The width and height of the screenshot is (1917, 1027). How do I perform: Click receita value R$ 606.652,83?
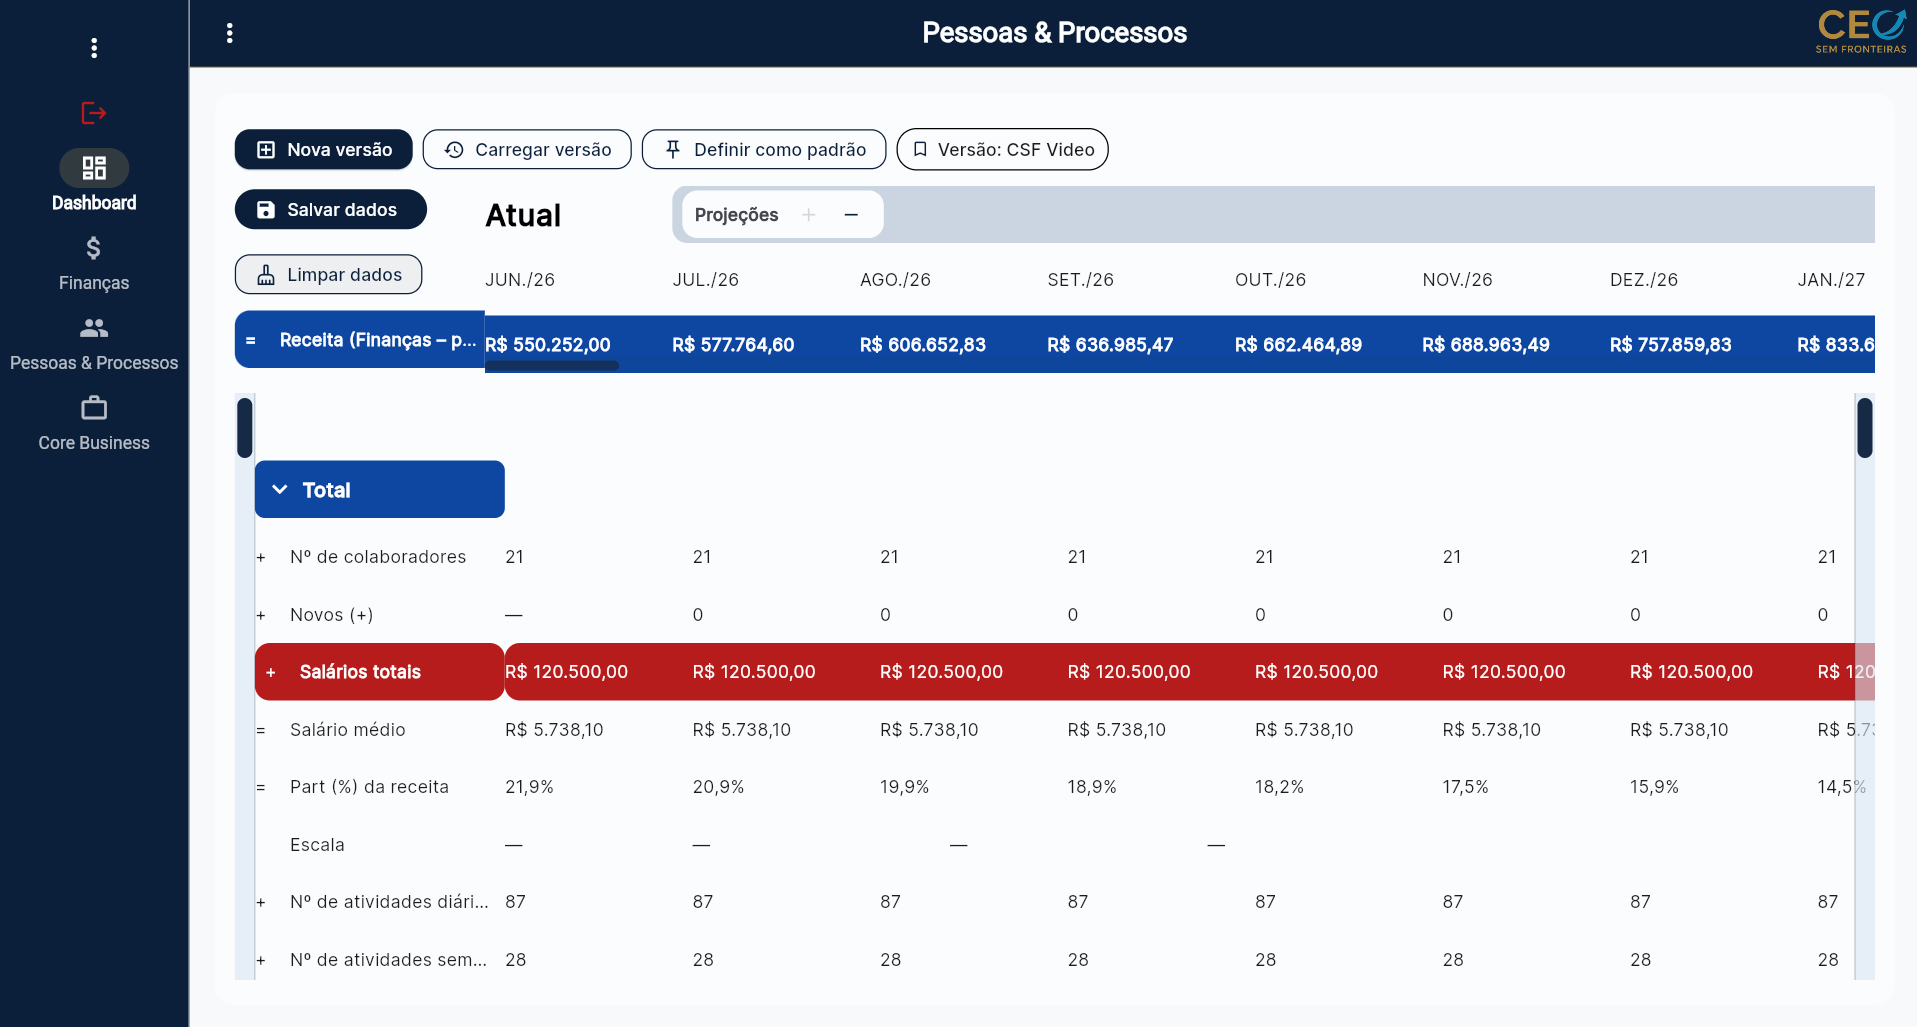[923, 345]
